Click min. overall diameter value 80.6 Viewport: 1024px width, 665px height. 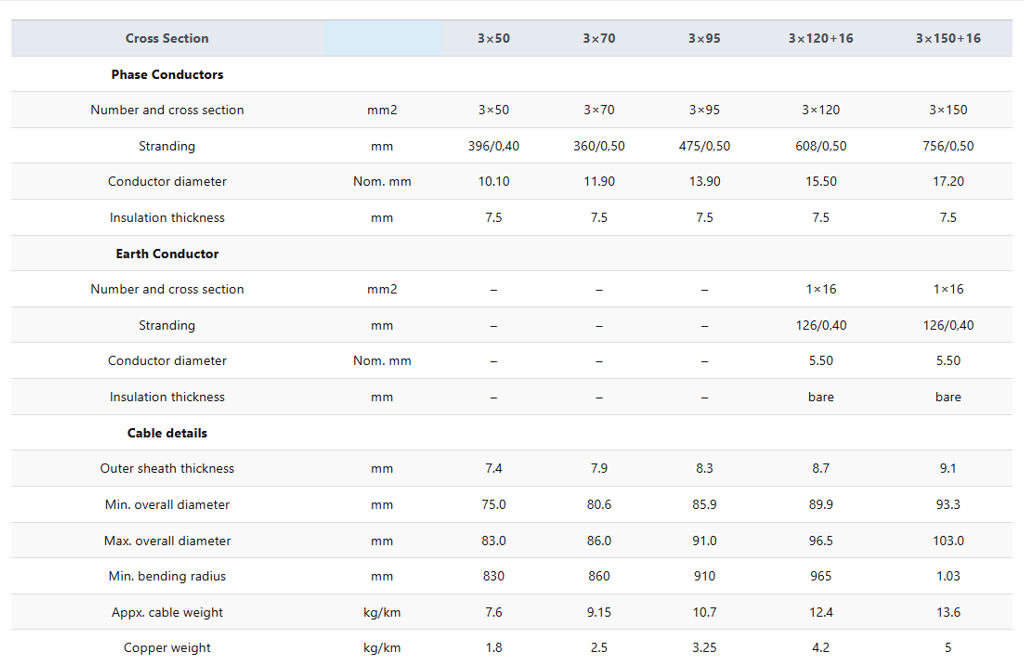tap(599, 505)
